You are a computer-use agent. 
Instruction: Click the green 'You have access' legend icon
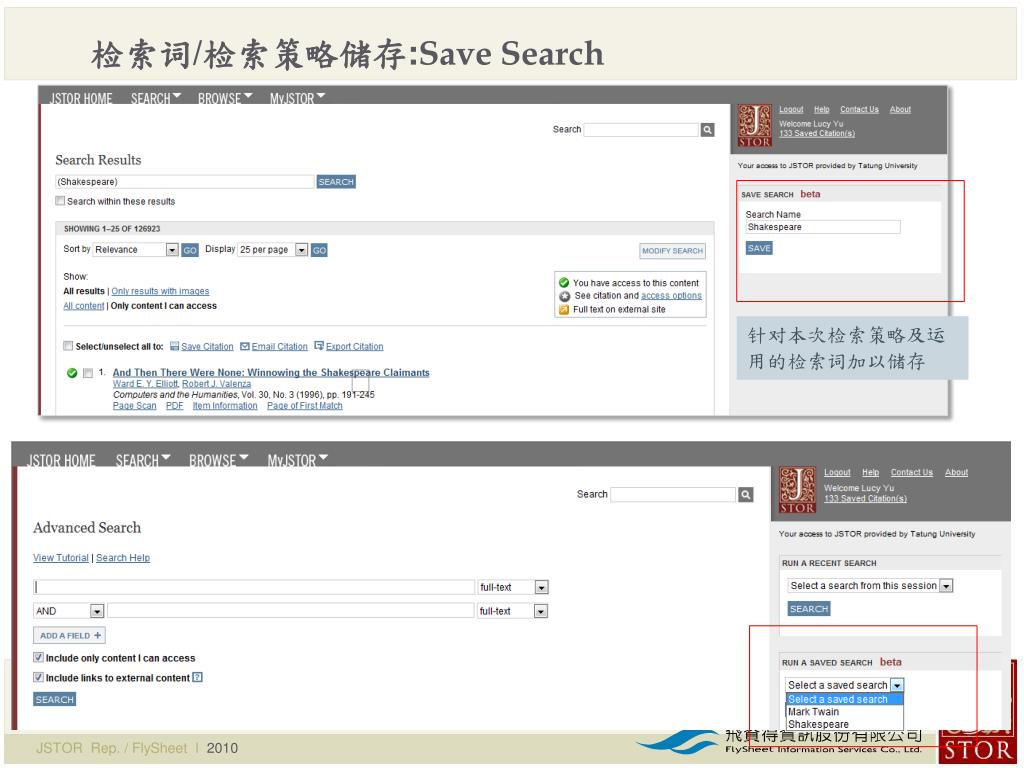pyautogui.click(x=564, y=283)
